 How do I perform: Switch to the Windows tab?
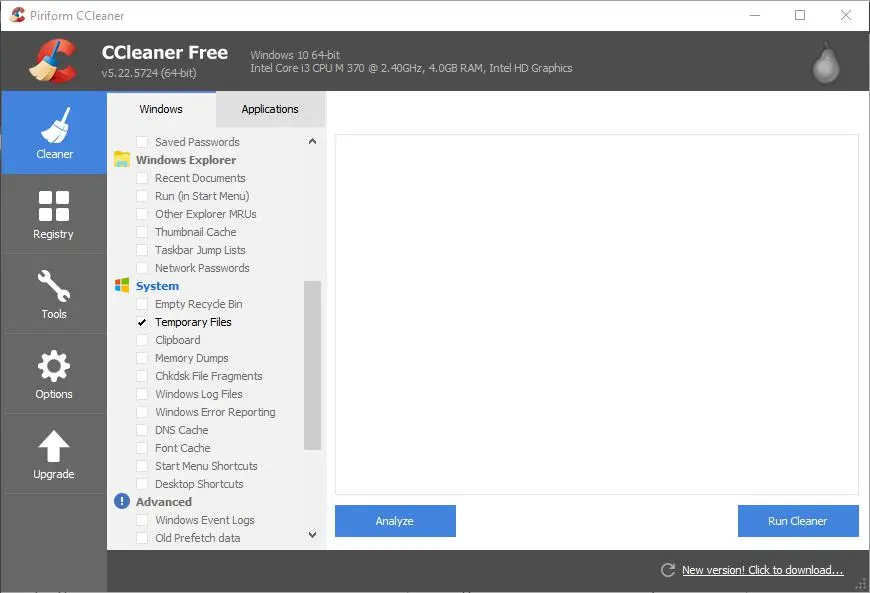click(x=161, y=109)
